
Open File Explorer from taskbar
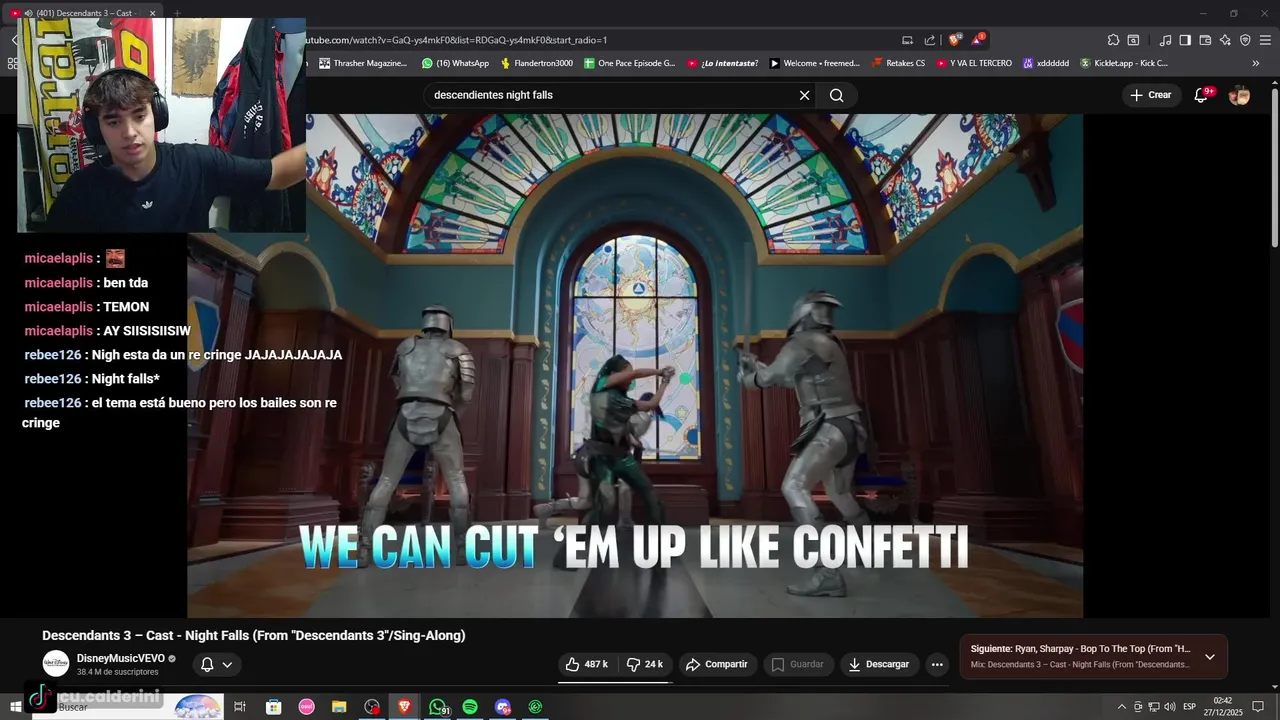(x=339, y=707)
